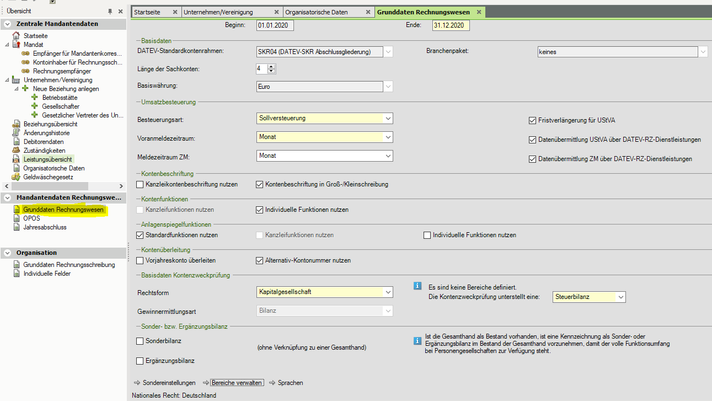This screenshot has width=712, height=401.
Task: Toggle Fristverlängerung für UStVA checkbox
Action: click(532, 120)
